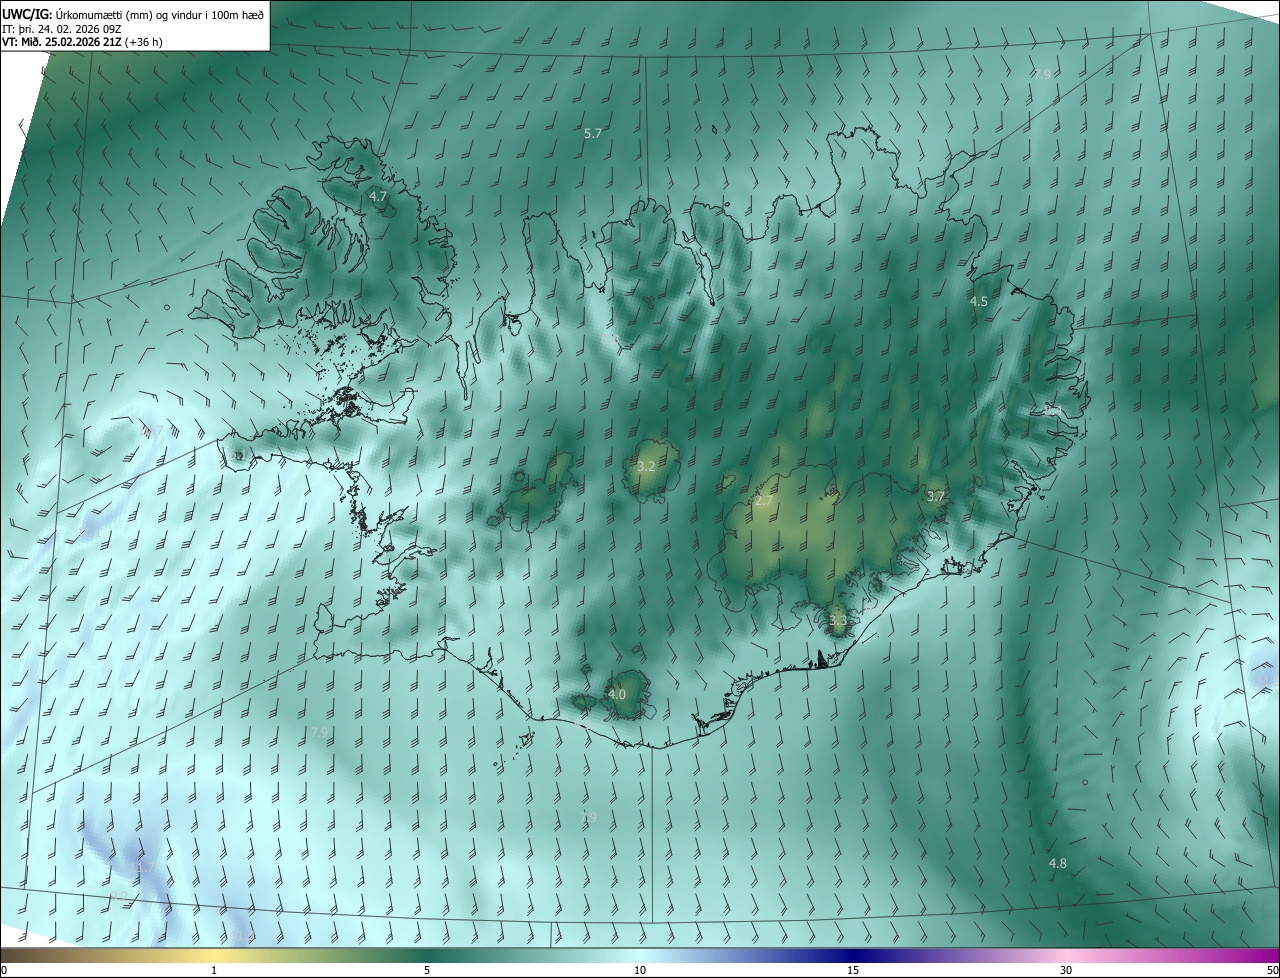
Task: Click the 4.8 value label over the sea
Action: (1057, 863)
